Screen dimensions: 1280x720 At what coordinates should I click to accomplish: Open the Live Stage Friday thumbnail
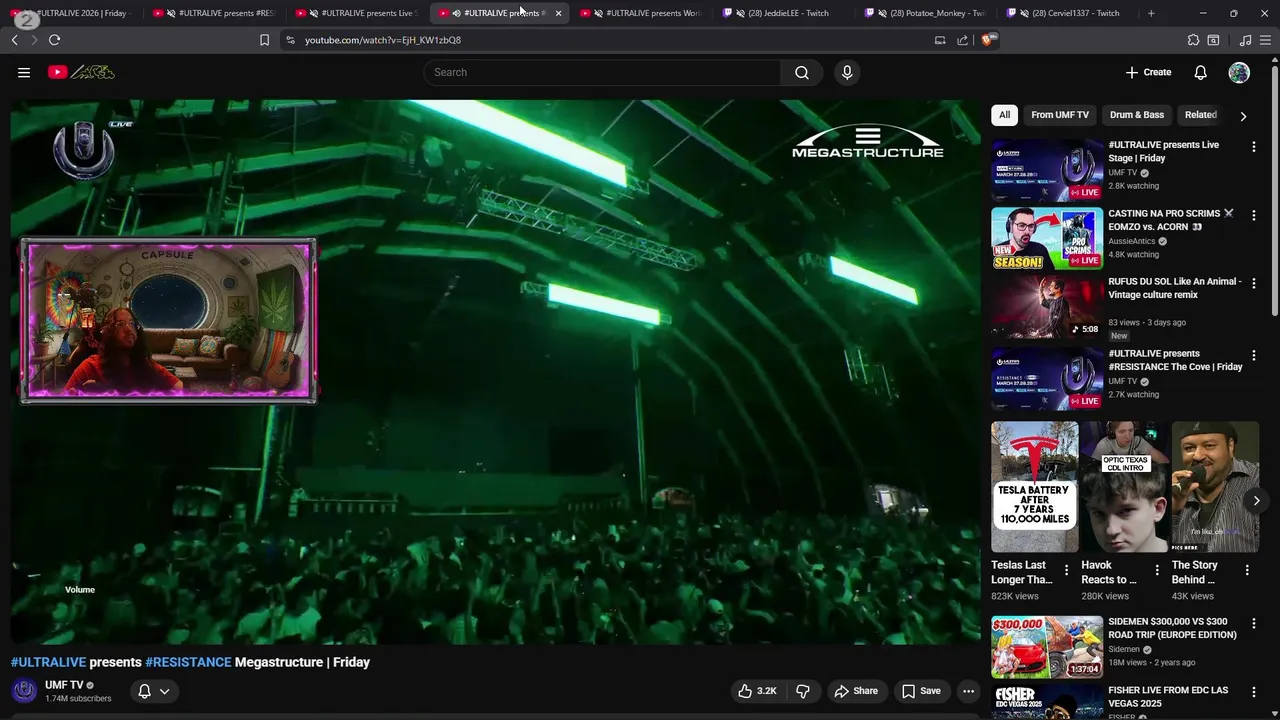1047,170
